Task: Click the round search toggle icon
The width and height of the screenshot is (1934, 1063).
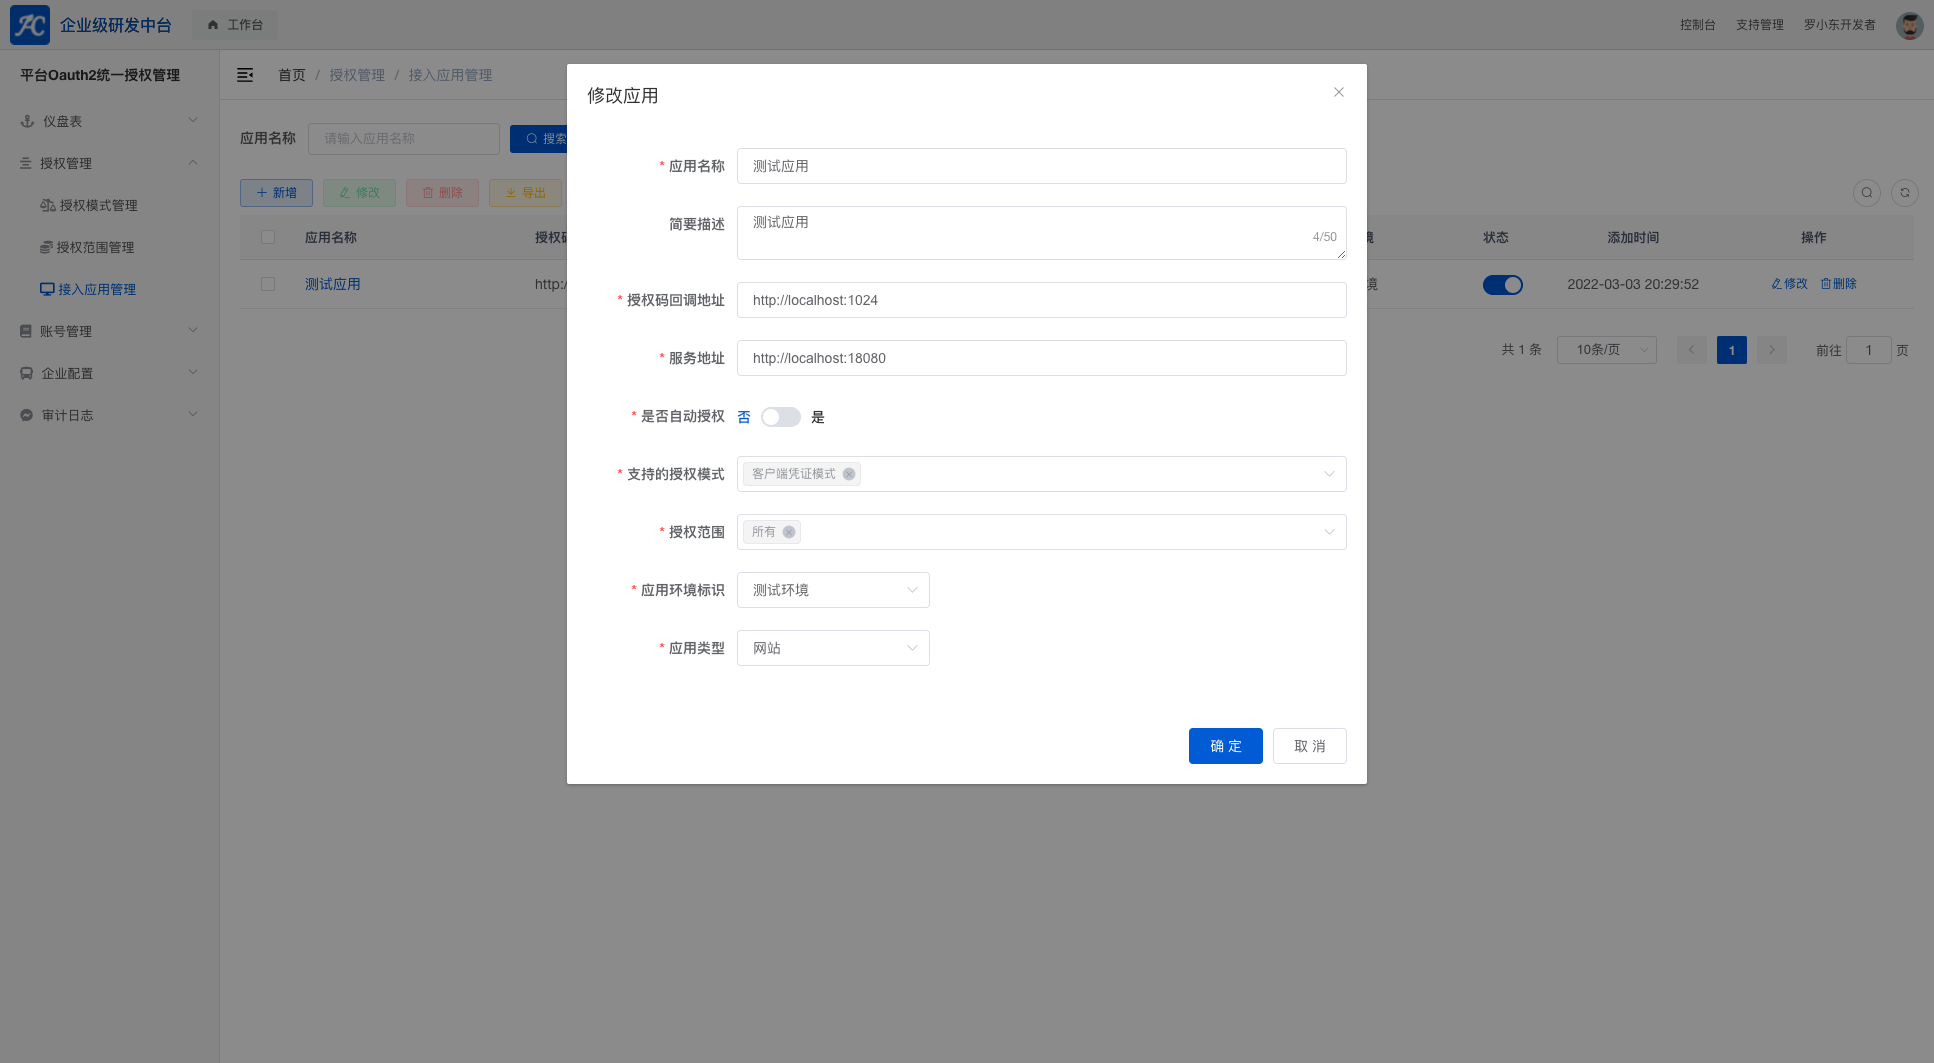Action: (1866, 193)
